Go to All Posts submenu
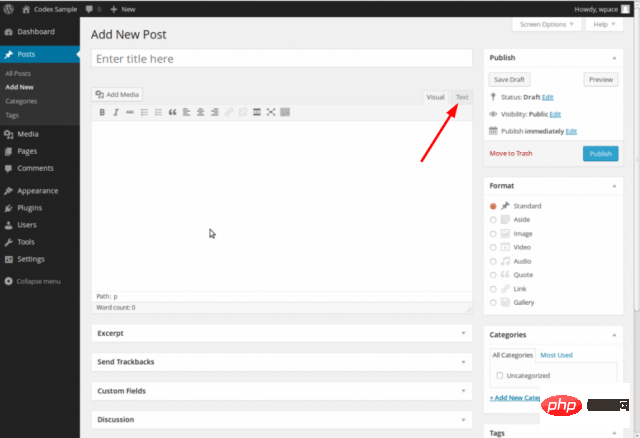Image resolution: width=640 pixels, height=438 pixels. 18,73
